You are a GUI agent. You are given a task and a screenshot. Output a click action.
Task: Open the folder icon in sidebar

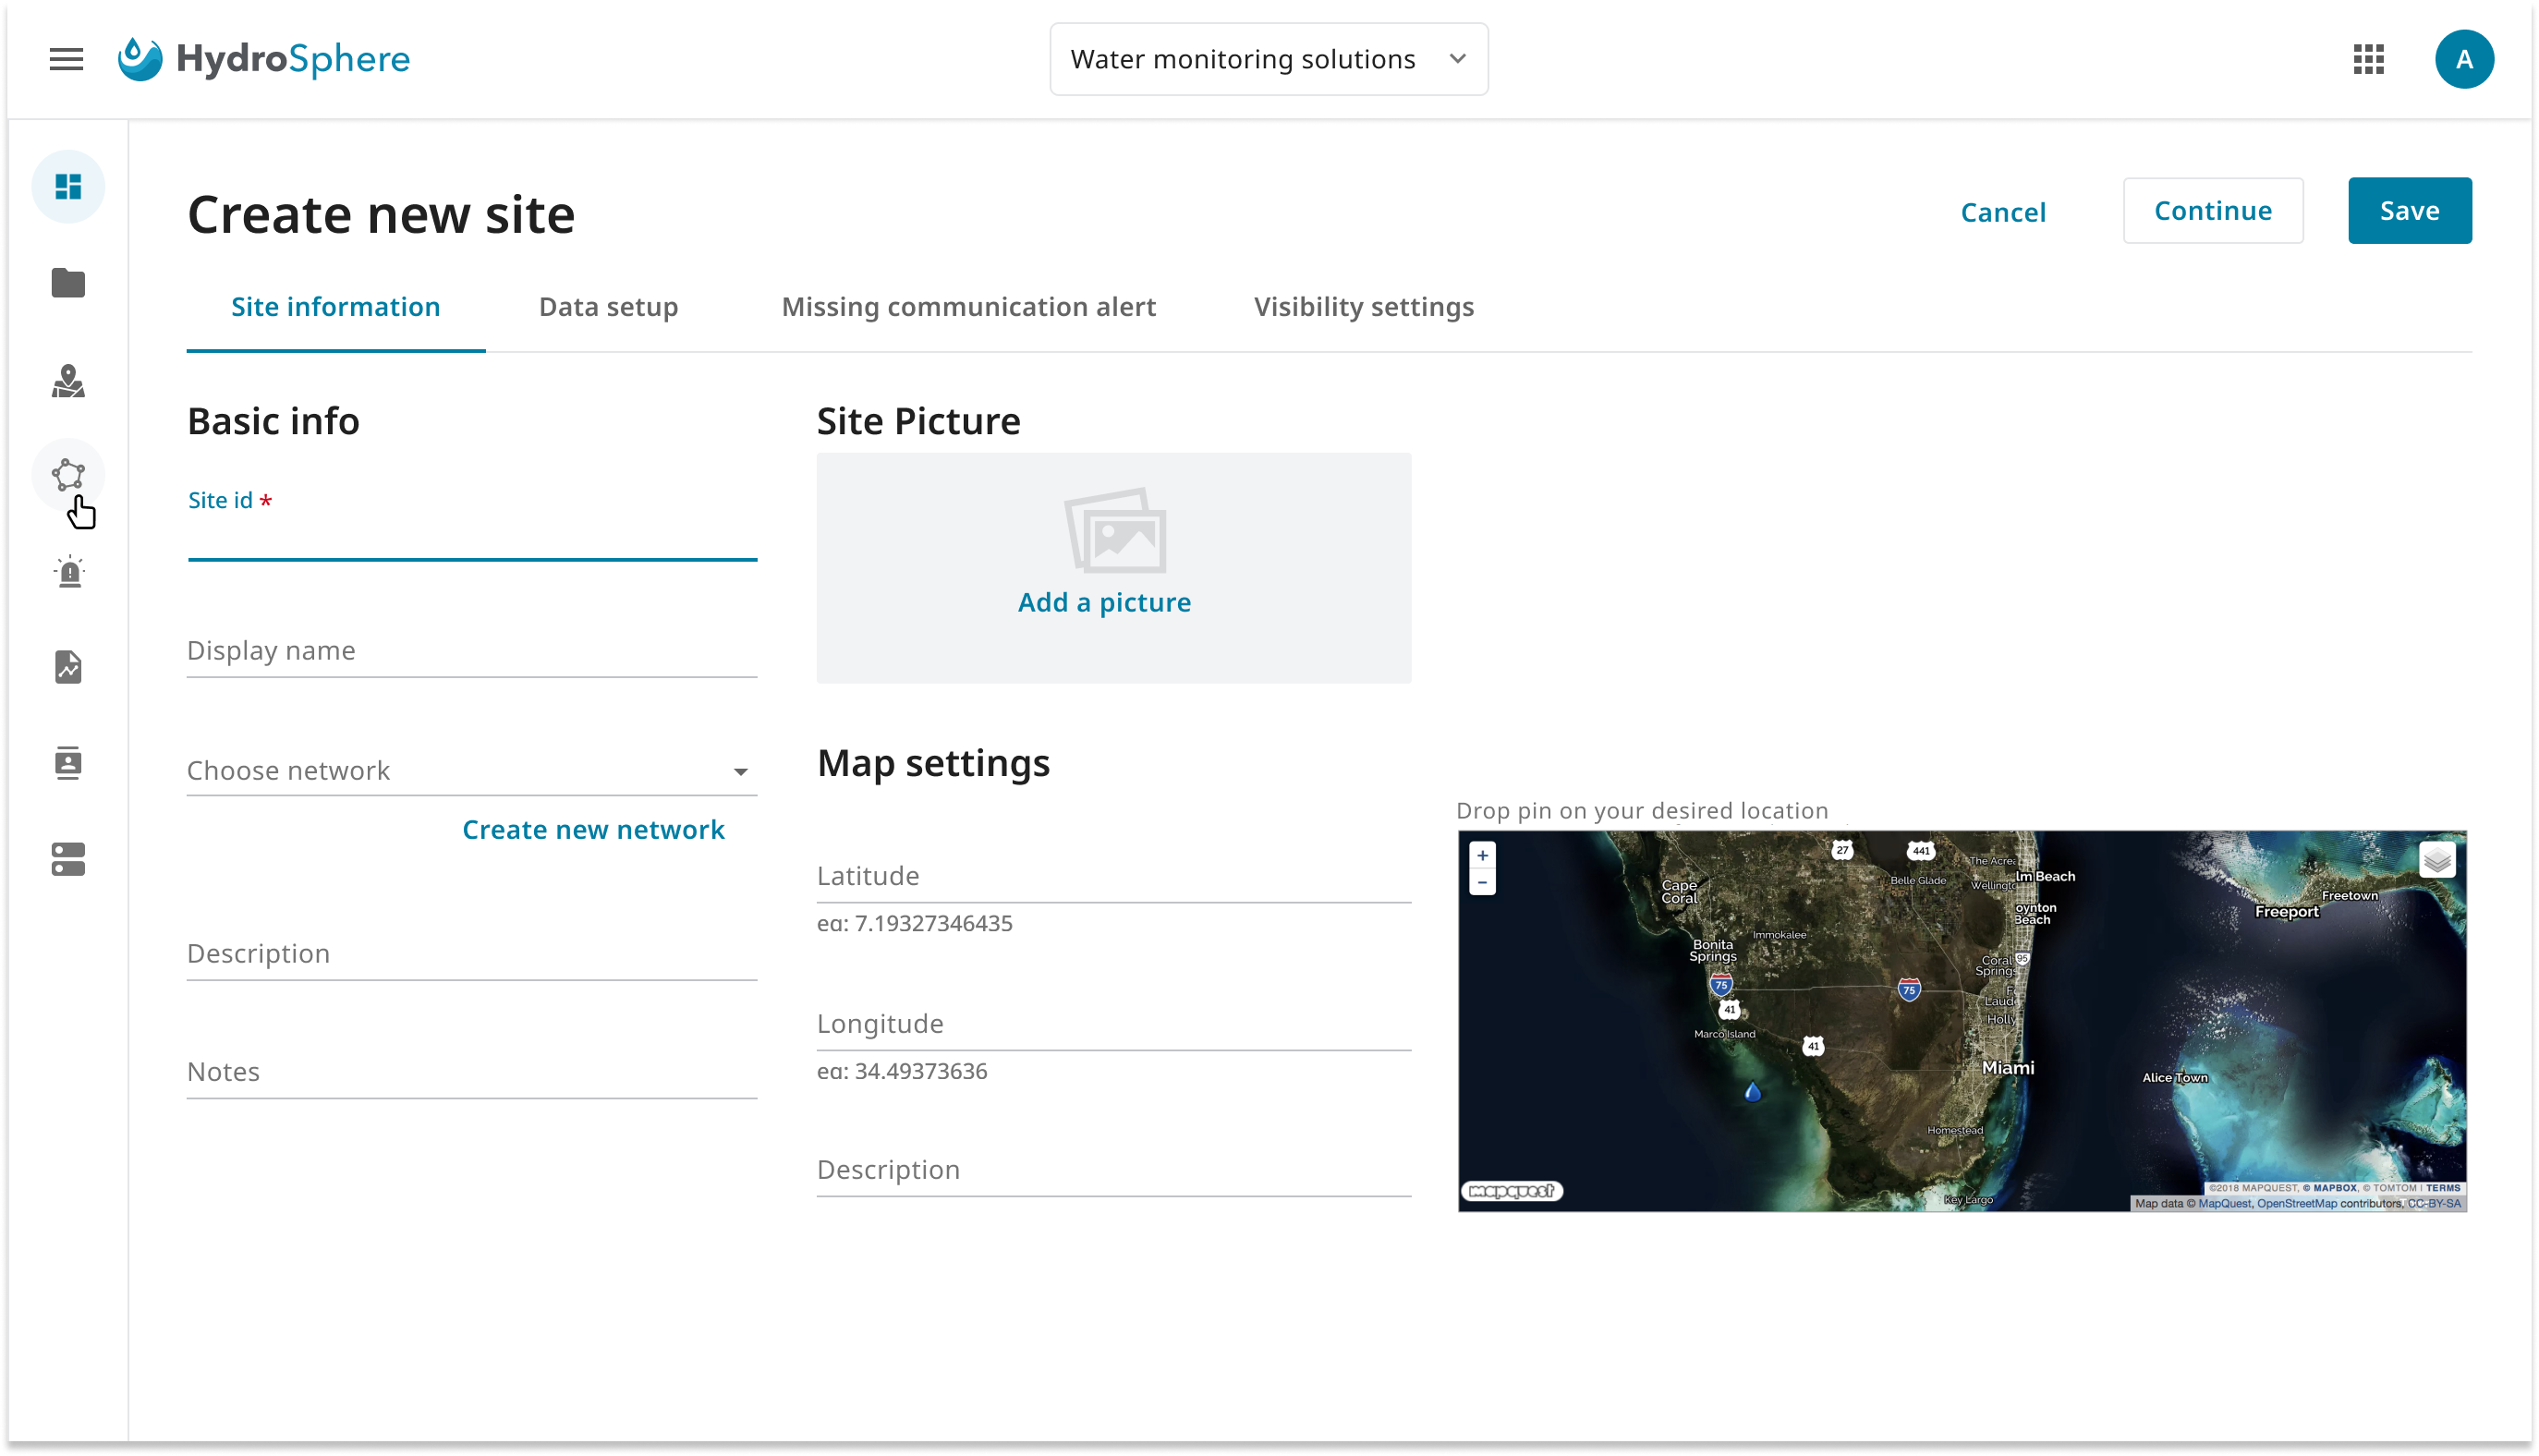(x=68, y=283)
